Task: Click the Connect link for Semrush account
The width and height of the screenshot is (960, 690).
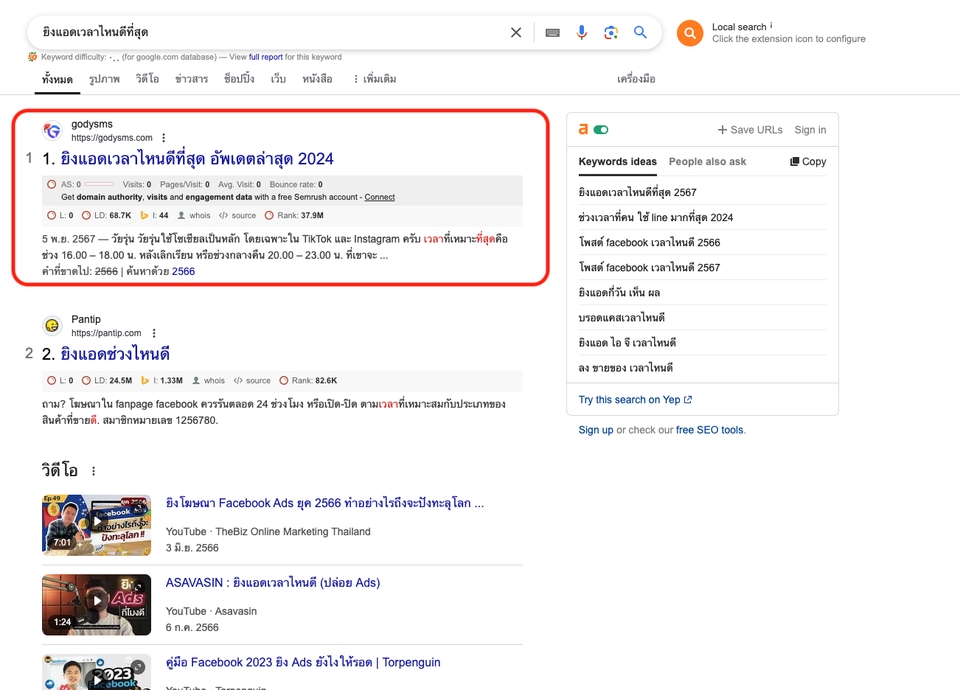Action: [379, 197]
